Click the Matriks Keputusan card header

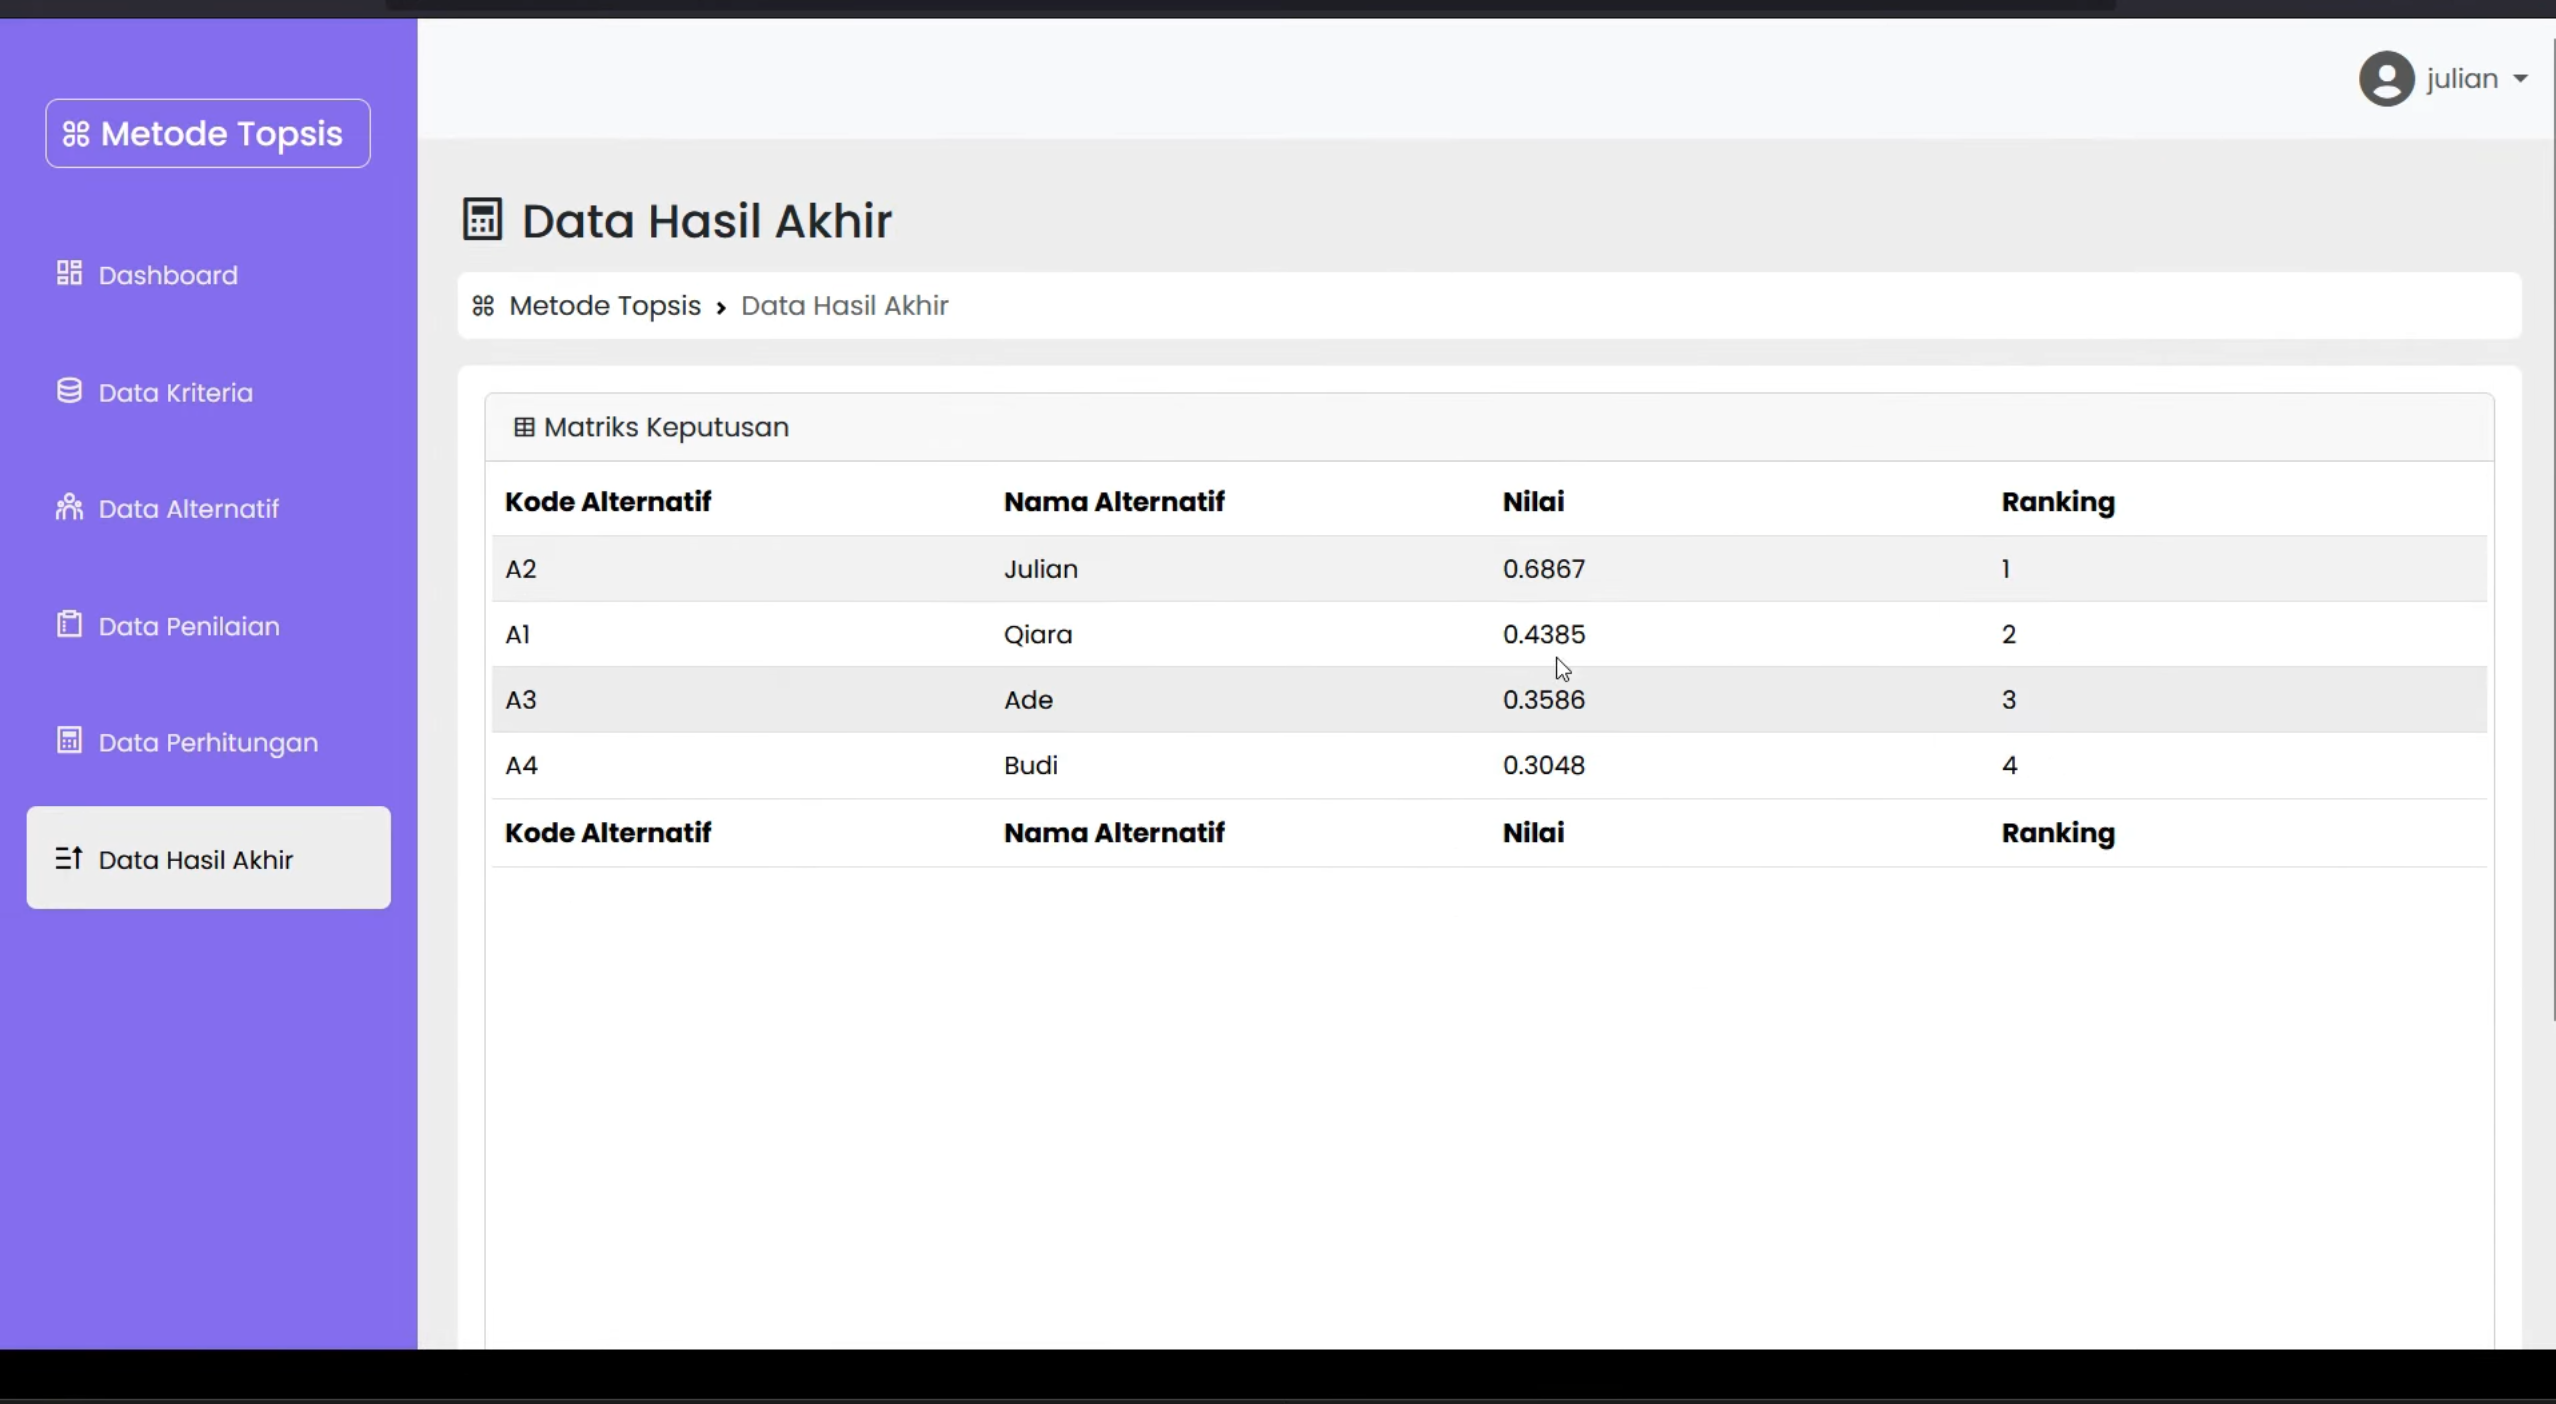tap(1489, 428)
